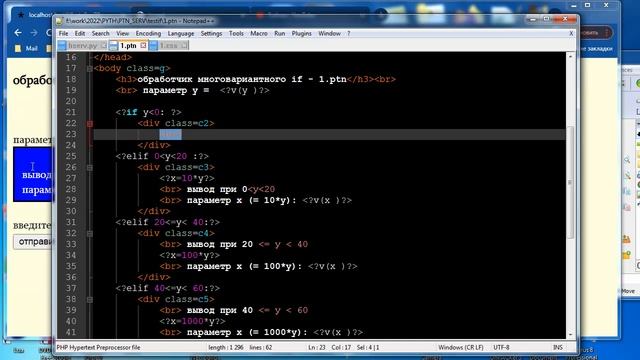
Task: Minimize the Notepad++ window
Action: tap(532, 19)
